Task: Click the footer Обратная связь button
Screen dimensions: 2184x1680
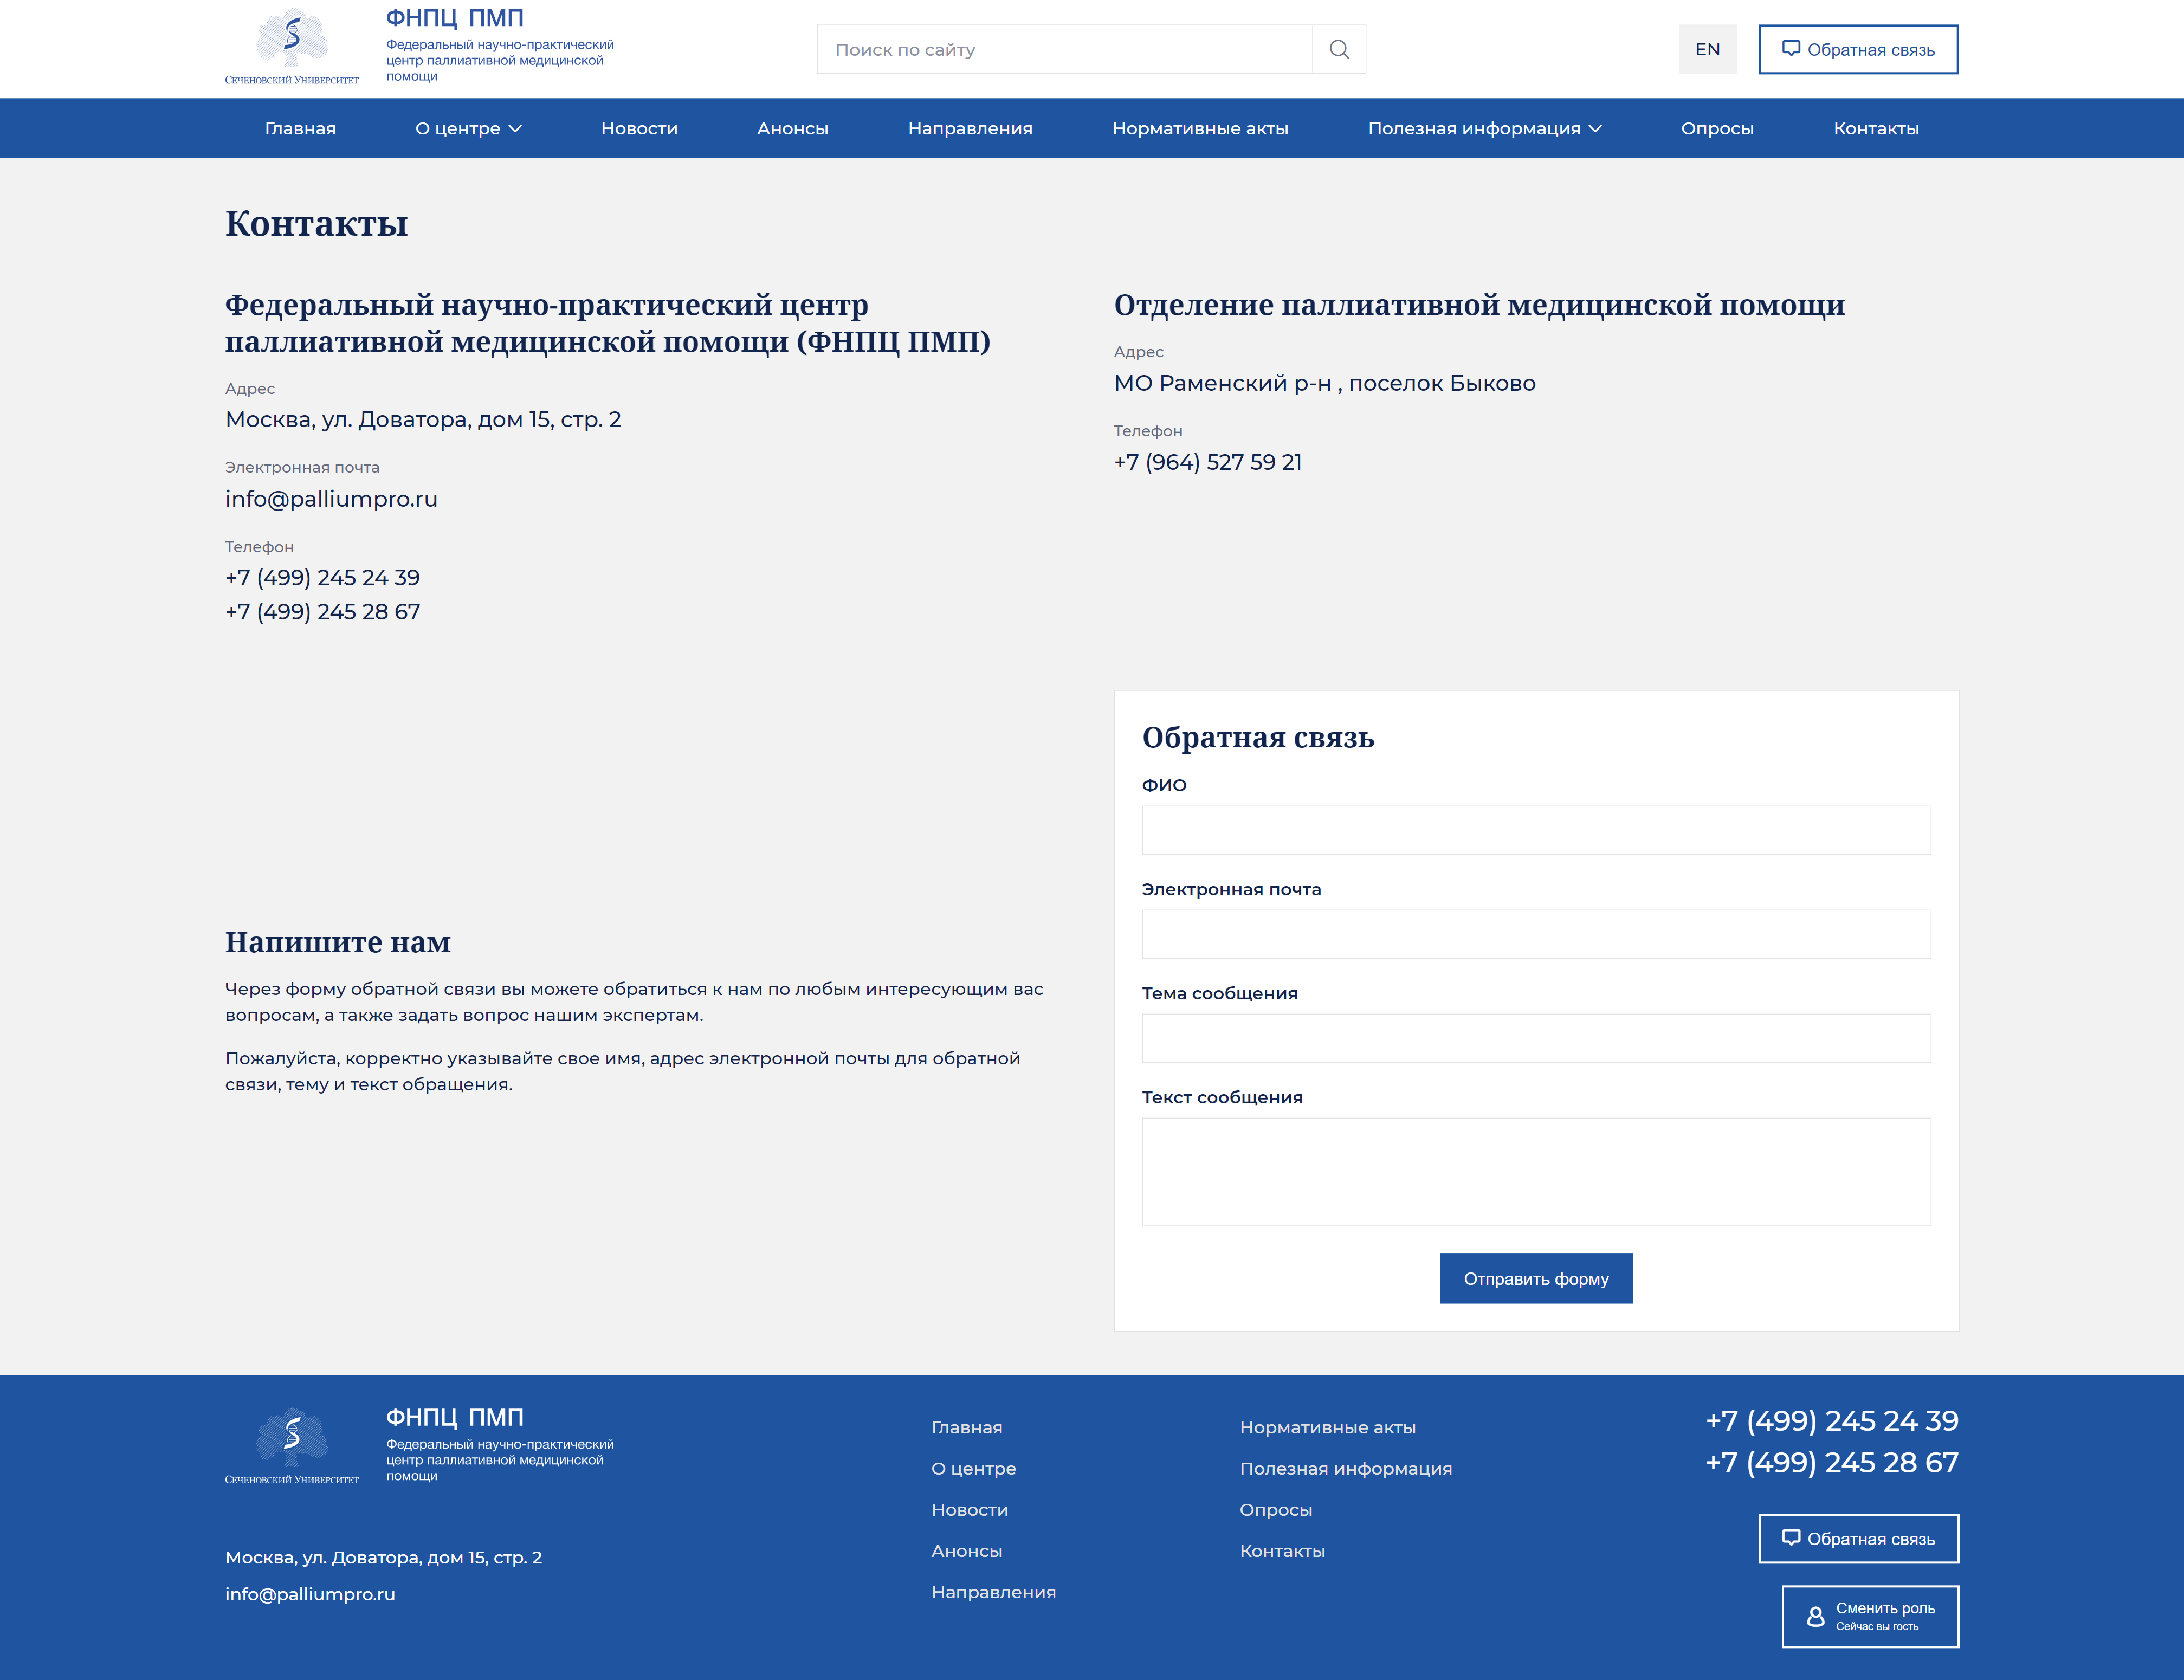Action: 1858,1538
